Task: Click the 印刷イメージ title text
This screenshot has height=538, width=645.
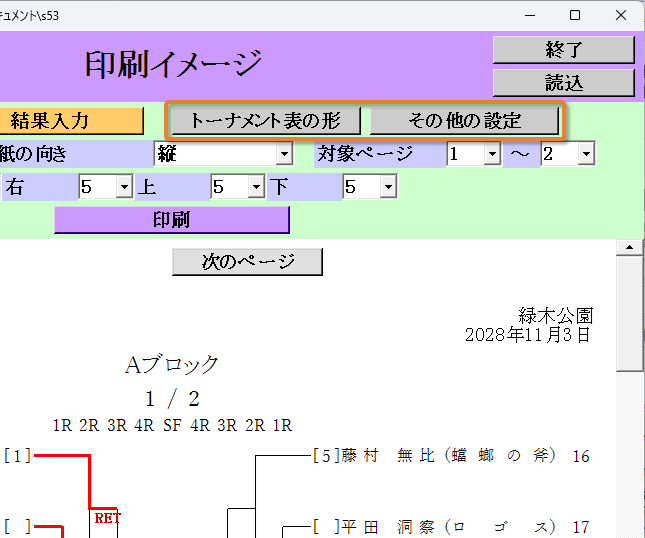Action: (x=173, y=64)
